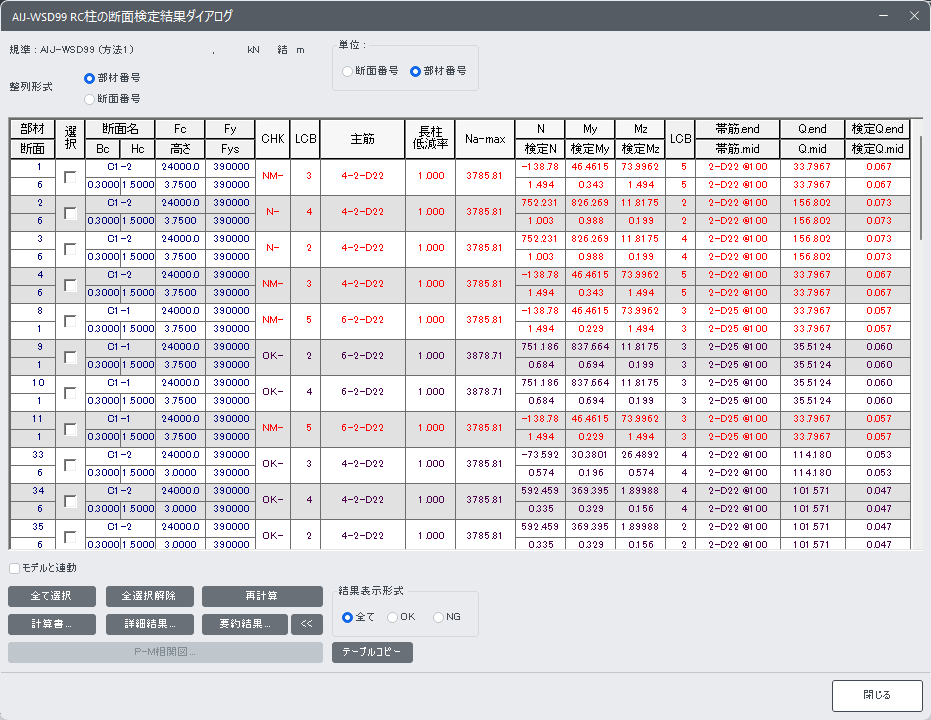
Task: Click Fy column header
Action: click(230, 129)
